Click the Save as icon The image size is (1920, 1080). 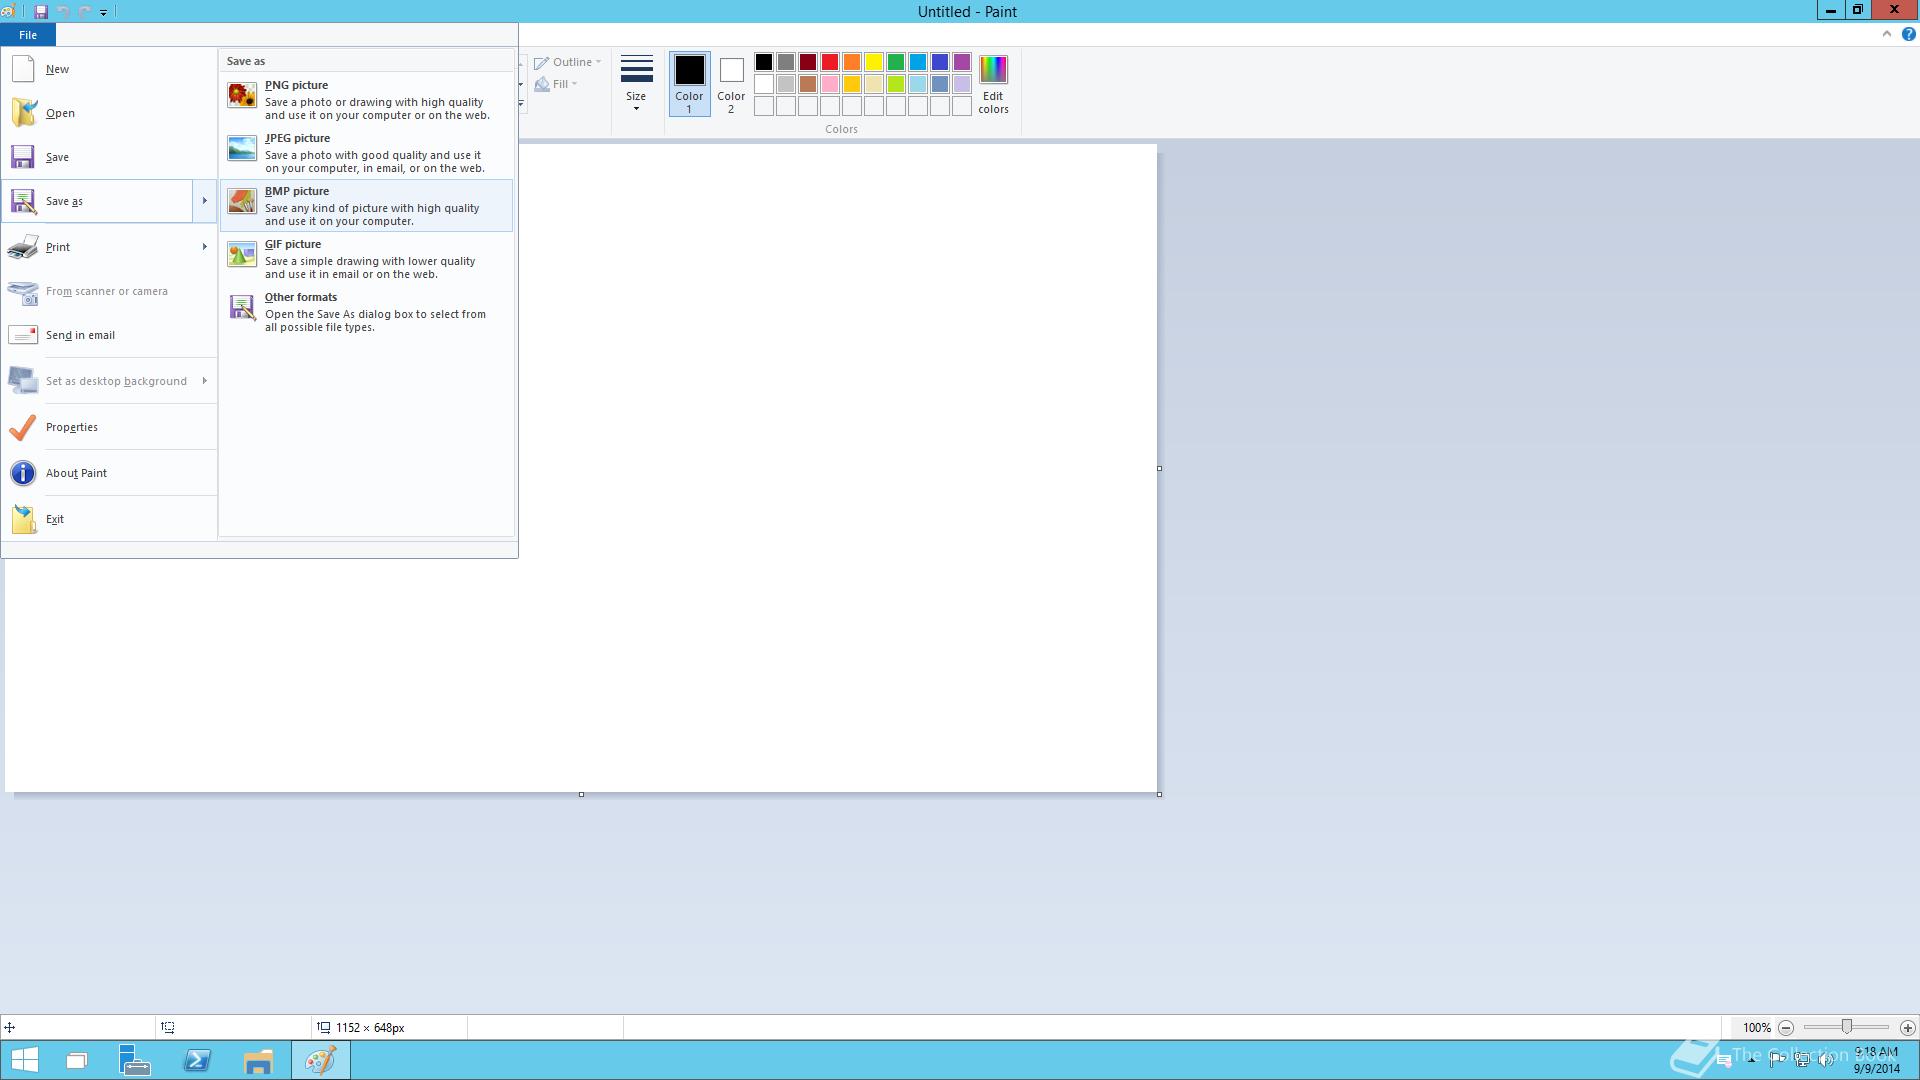pos(23,201)
